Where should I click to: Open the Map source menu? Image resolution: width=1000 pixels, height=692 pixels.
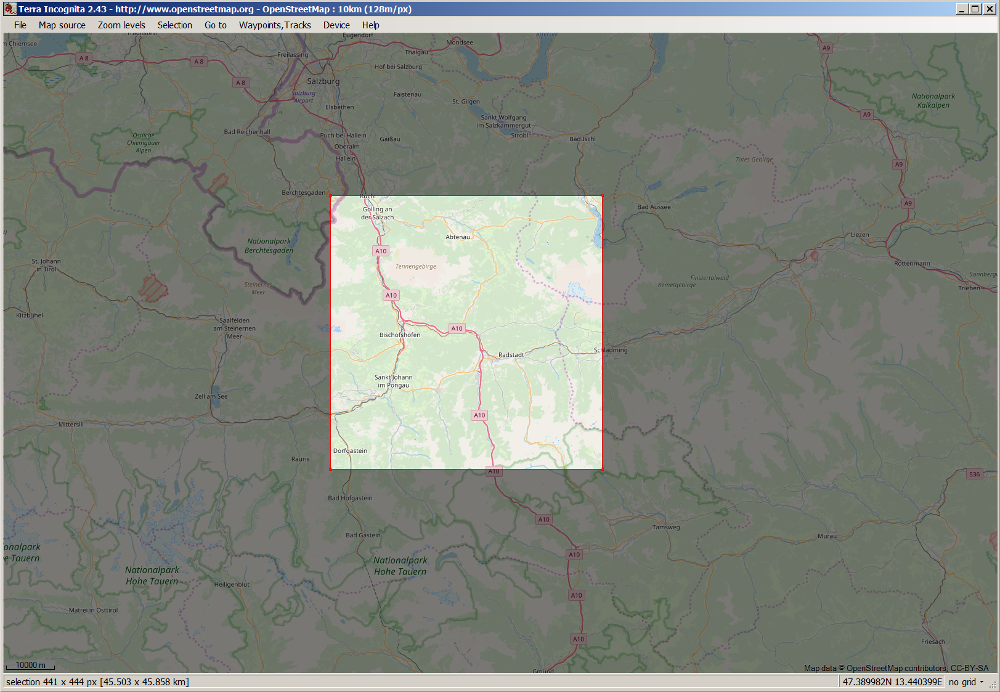62,24
